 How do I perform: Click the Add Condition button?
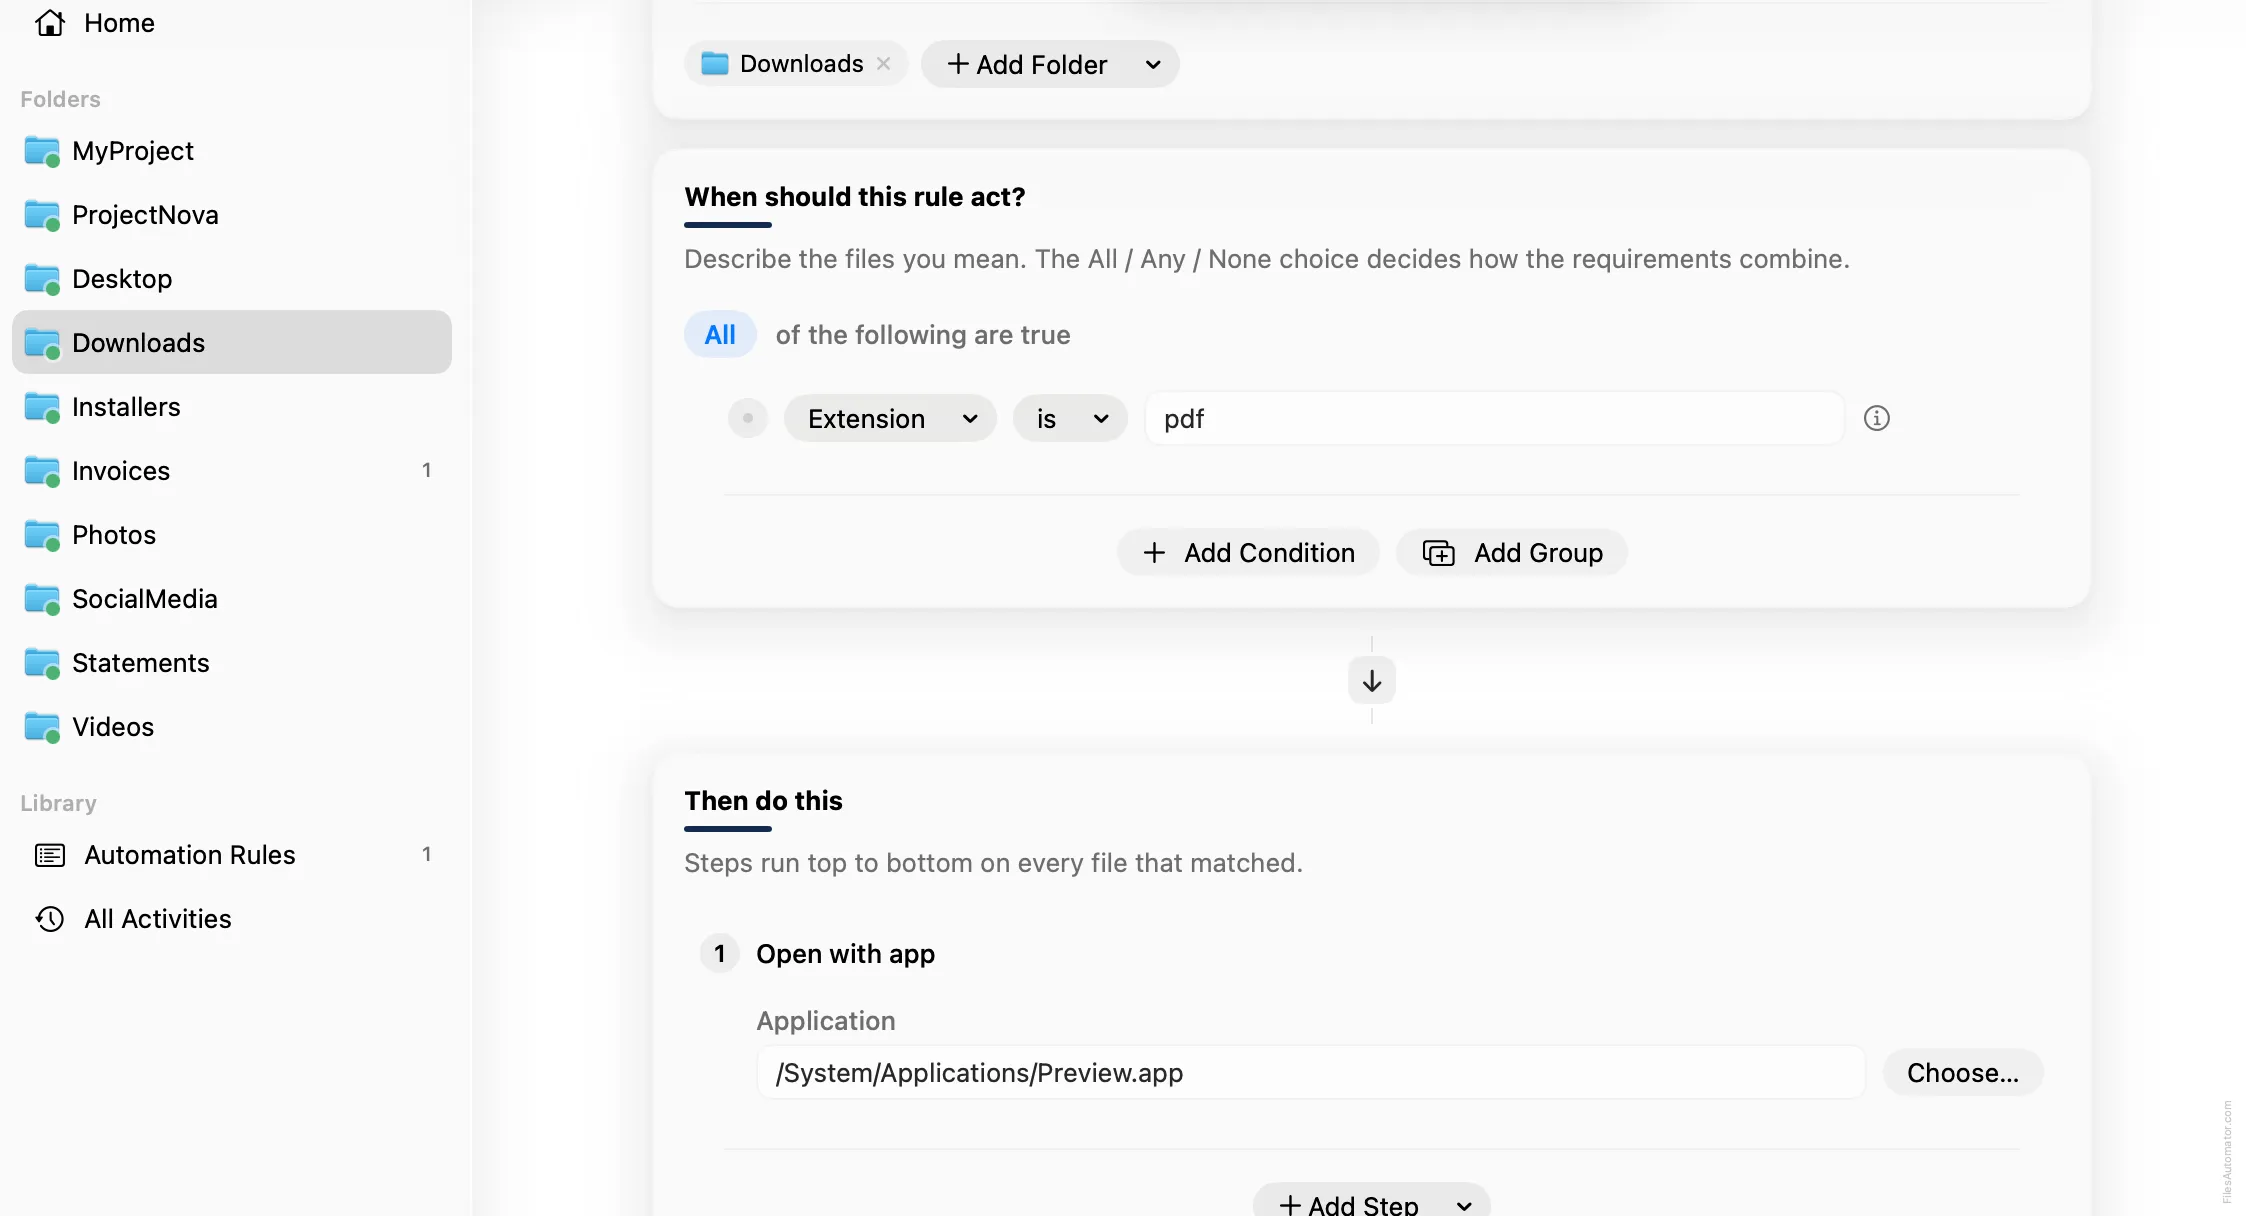(1248, 553)
